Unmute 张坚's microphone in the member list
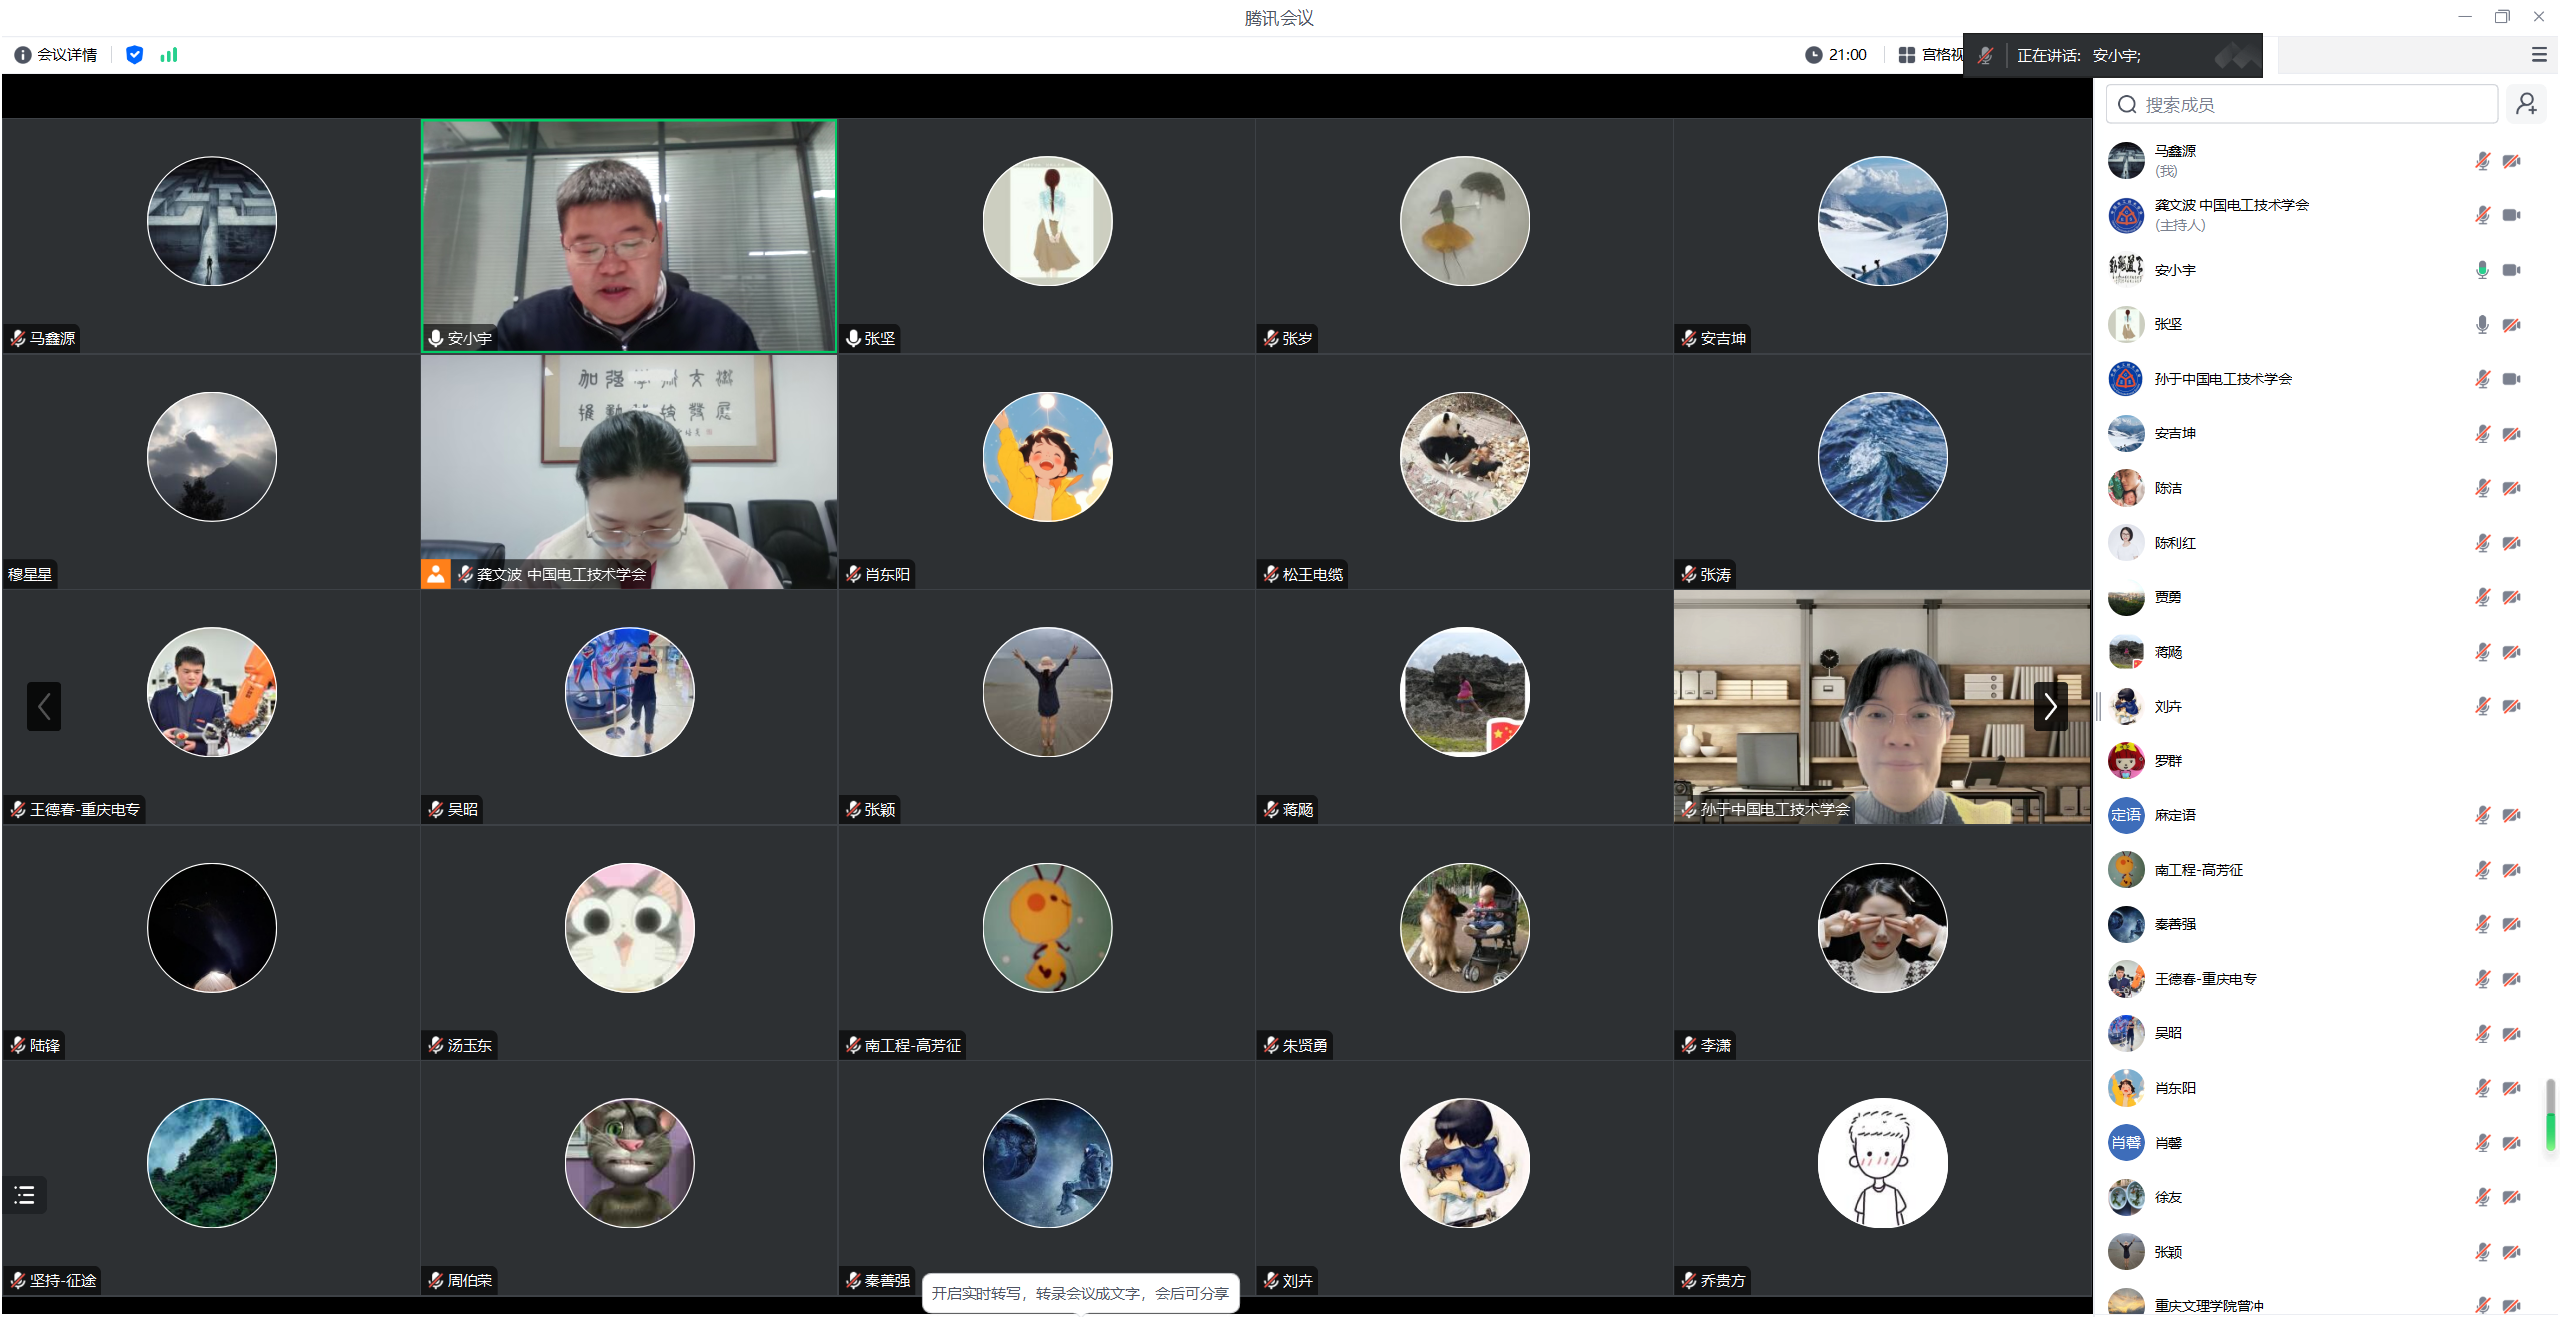Image resolution: width=2560 pixels, height=1317 pixels. [2481, 324]
